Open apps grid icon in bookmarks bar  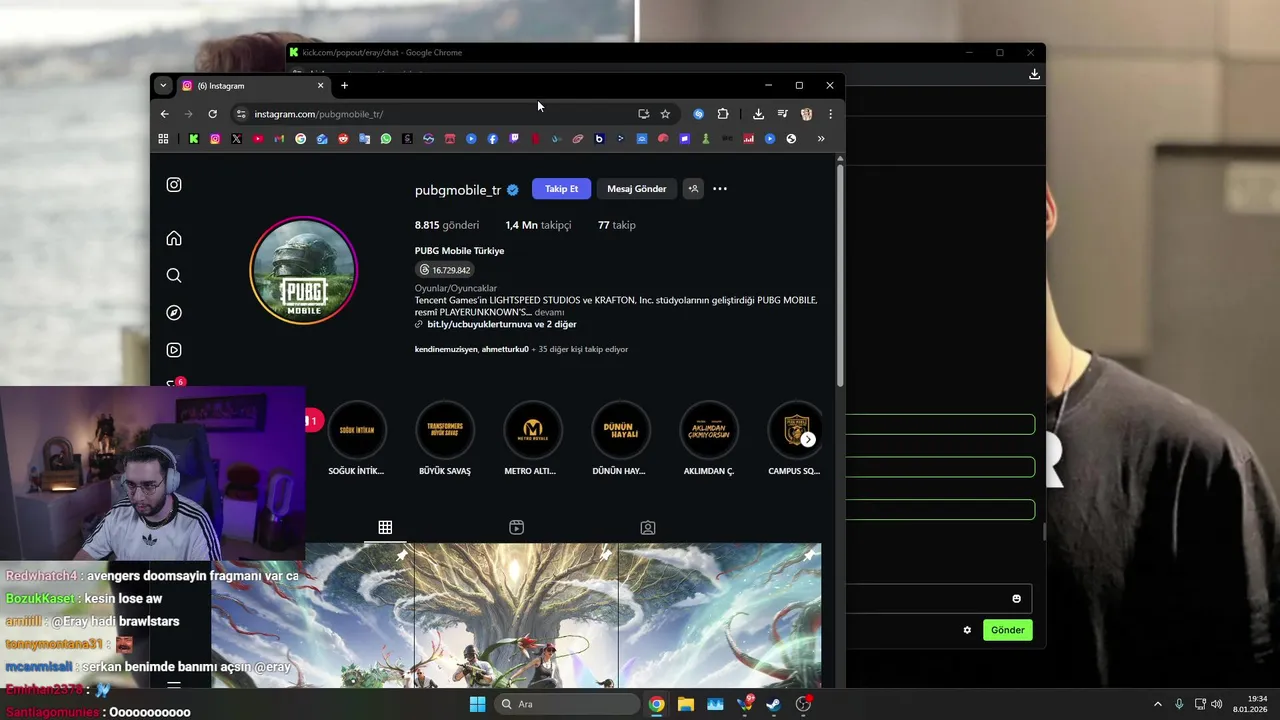pos(163,139)
